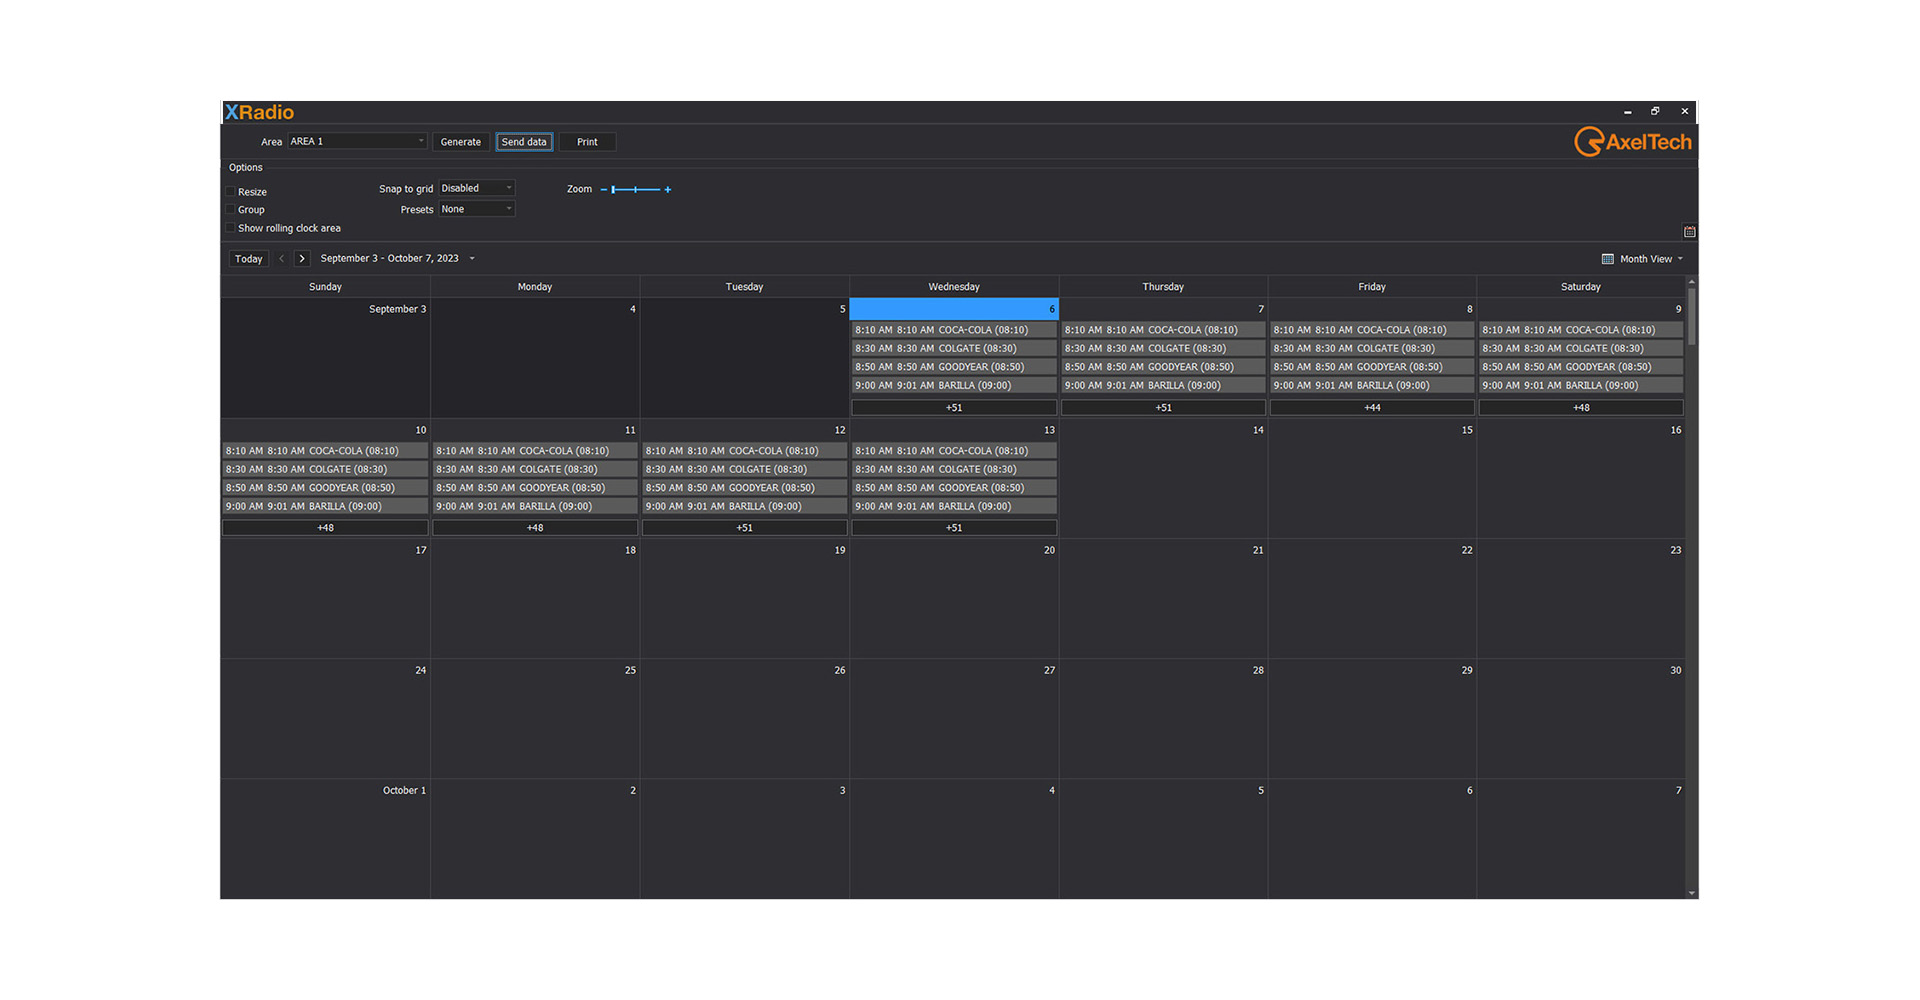The height and width of the screenshot is (1000, 1920).
Task: Expand the +44 more events on Friday 8
Action: (x=1372, y=408)
